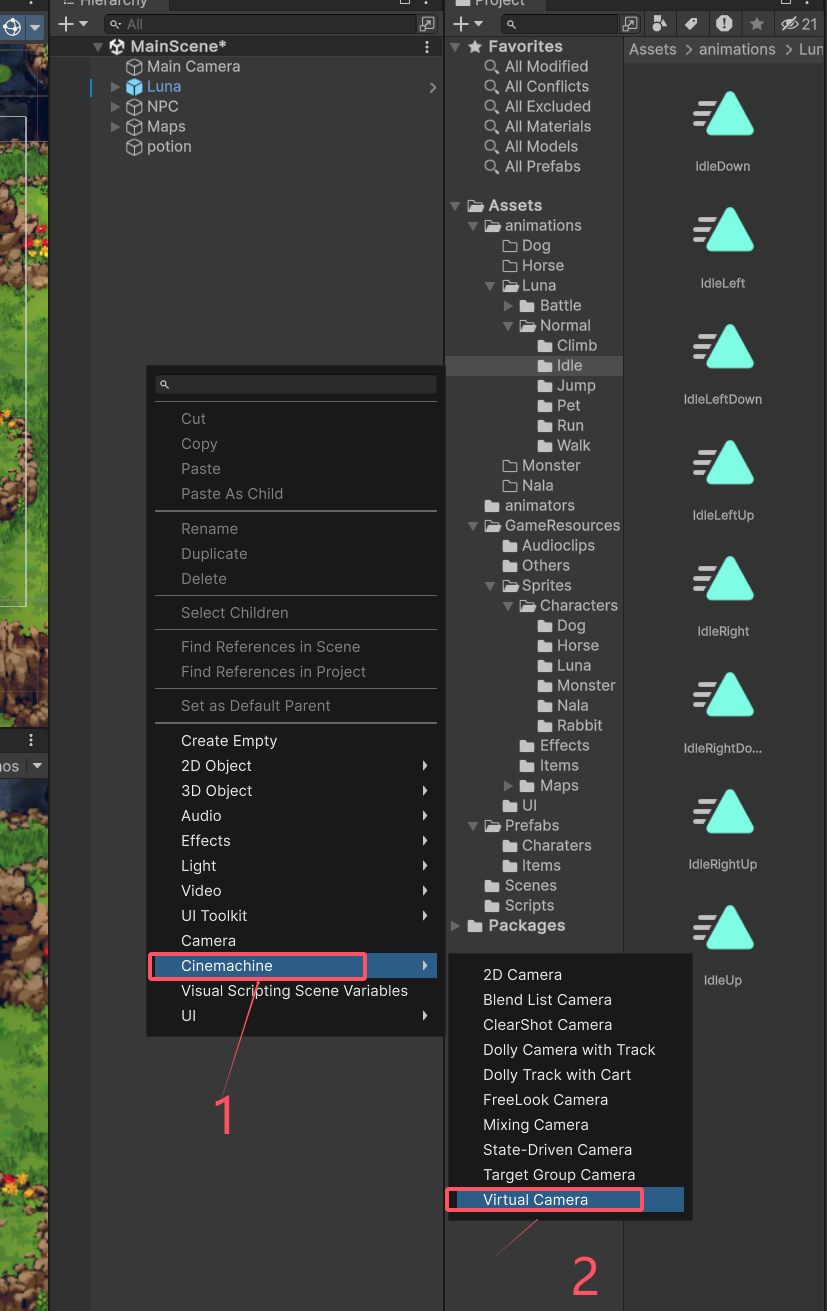
Task: Select the IdleRightDo... animation clip icon
Action: pyautogui.click(x=722, y=695)
